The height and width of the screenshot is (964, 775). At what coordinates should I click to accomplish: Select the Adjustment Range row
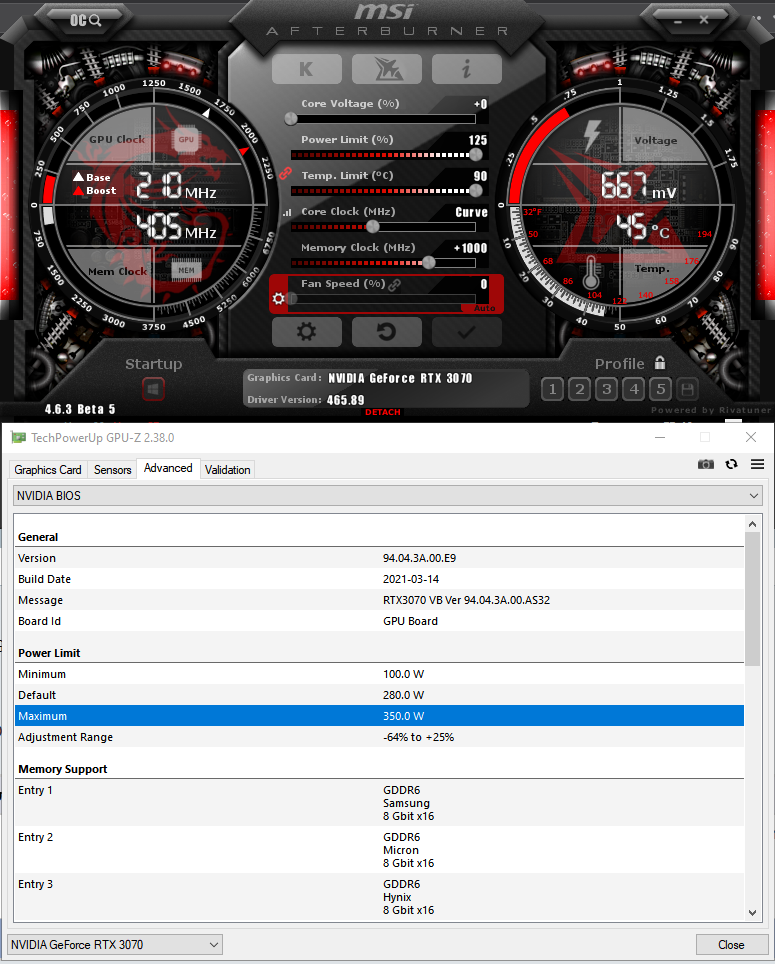click(379, 737)
